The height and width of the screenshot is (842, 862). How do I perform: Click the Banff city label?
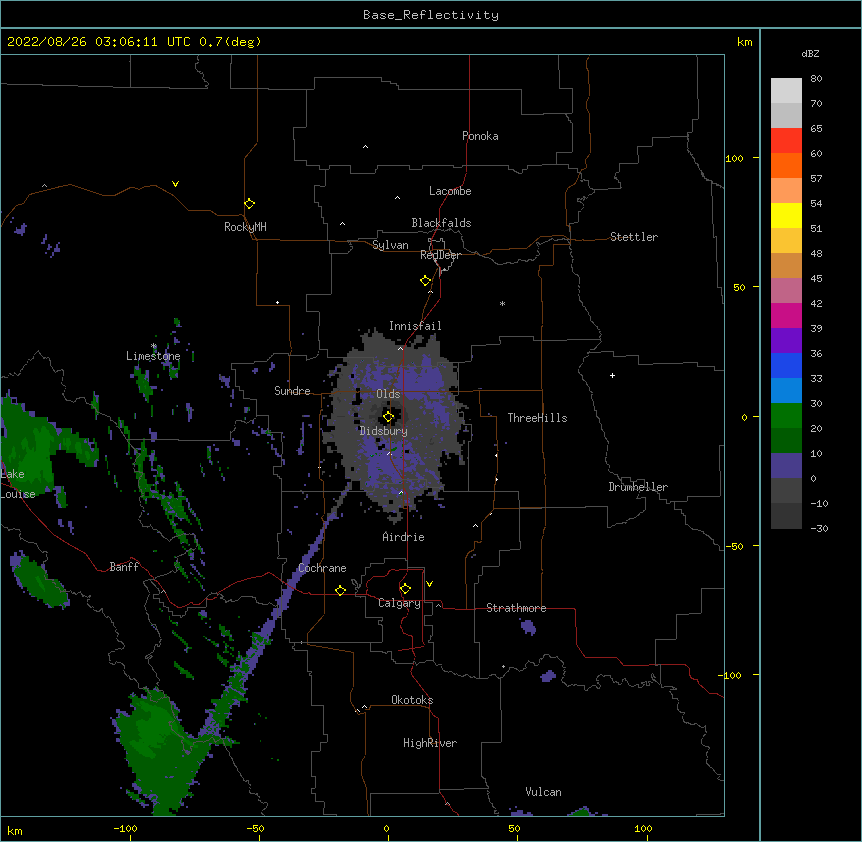click(124, 567)
